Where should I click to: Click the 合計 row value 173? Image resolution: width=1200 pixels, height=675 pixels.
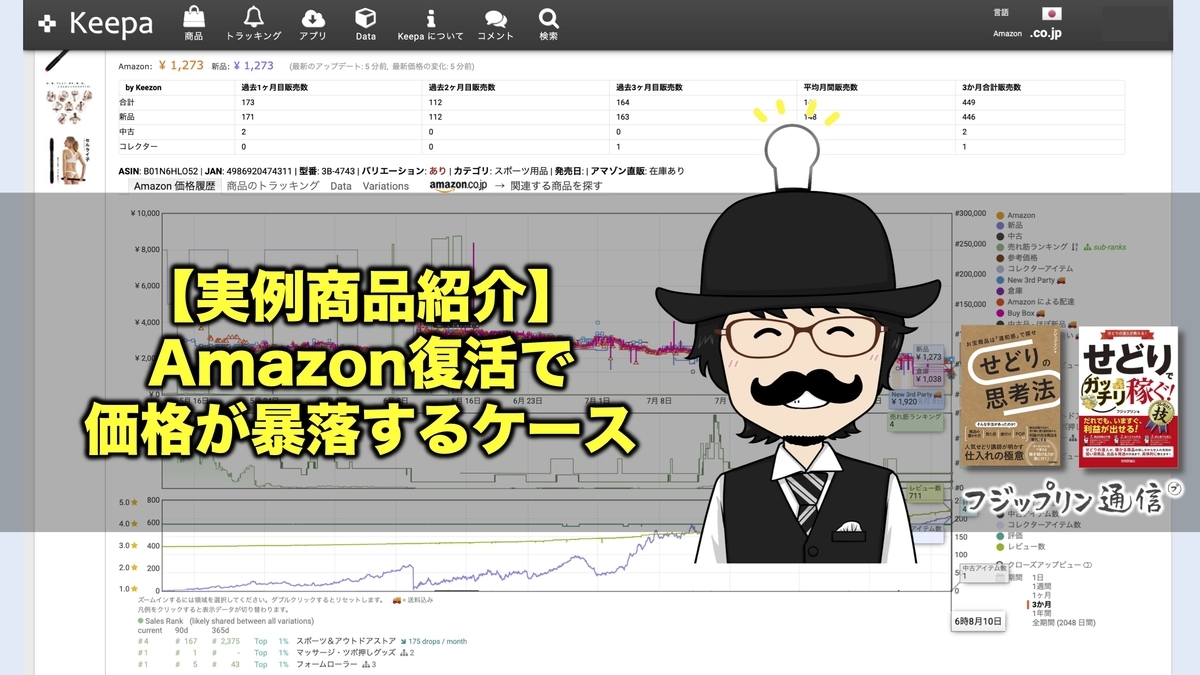pyautogui.click(x=248, y=102)
